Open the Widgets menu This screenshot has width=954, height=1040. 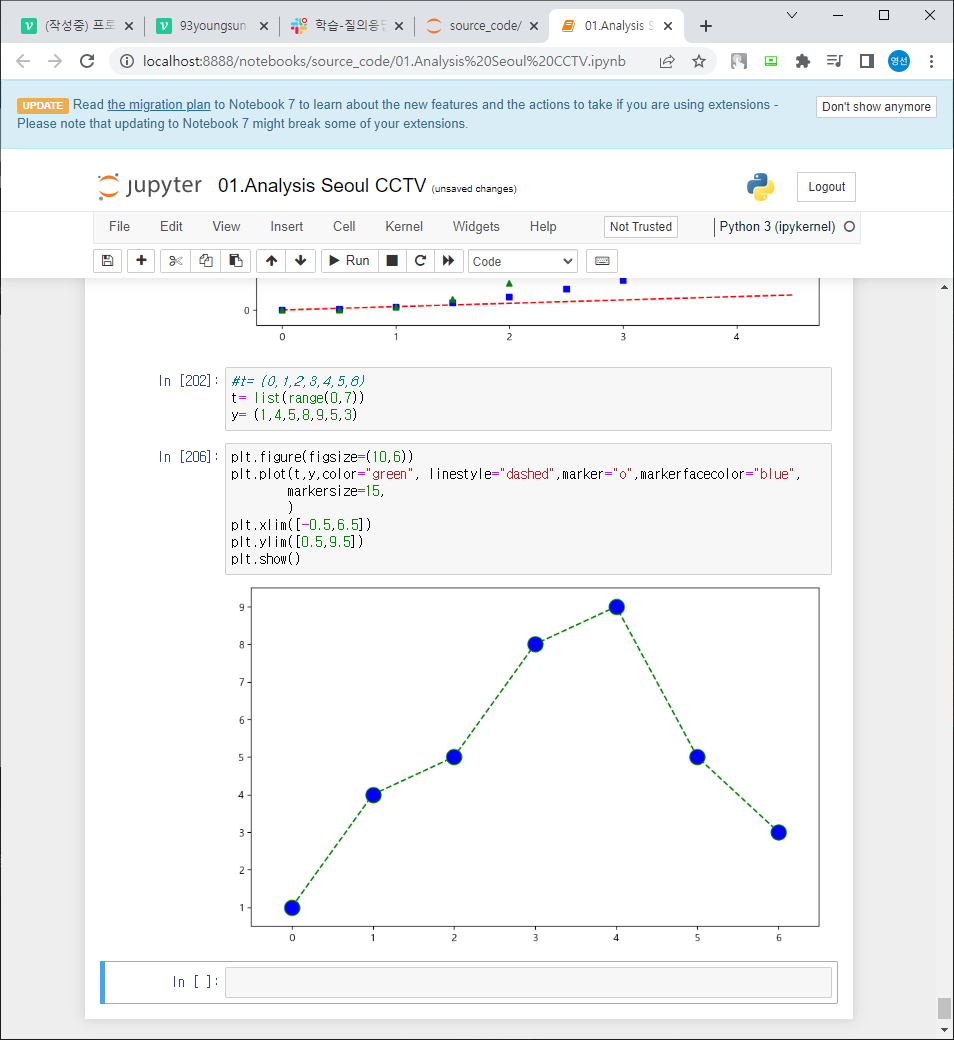tap(476, 227)
